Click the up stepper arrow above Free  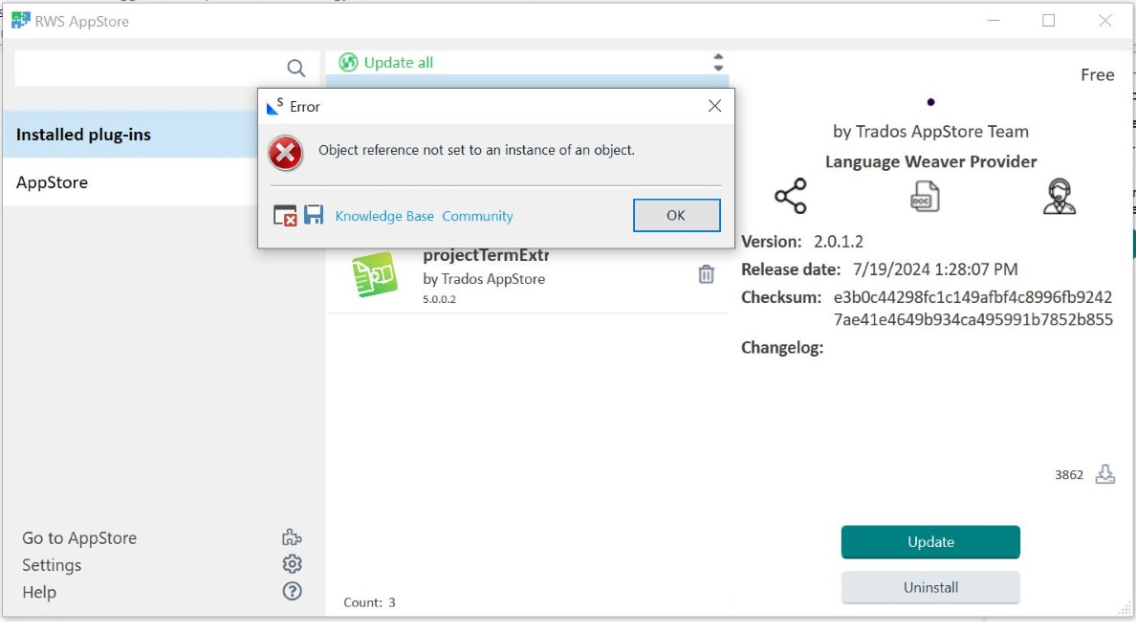click(717, 56)
